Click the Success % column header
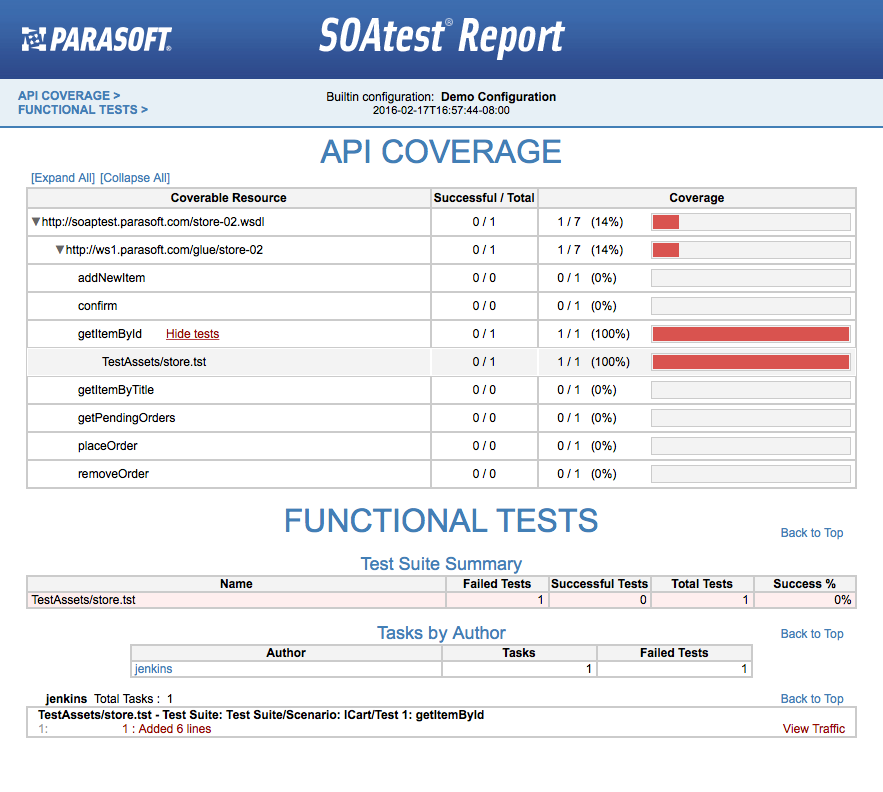The height and width of the screenshot is (792, 883). (804, 584)
